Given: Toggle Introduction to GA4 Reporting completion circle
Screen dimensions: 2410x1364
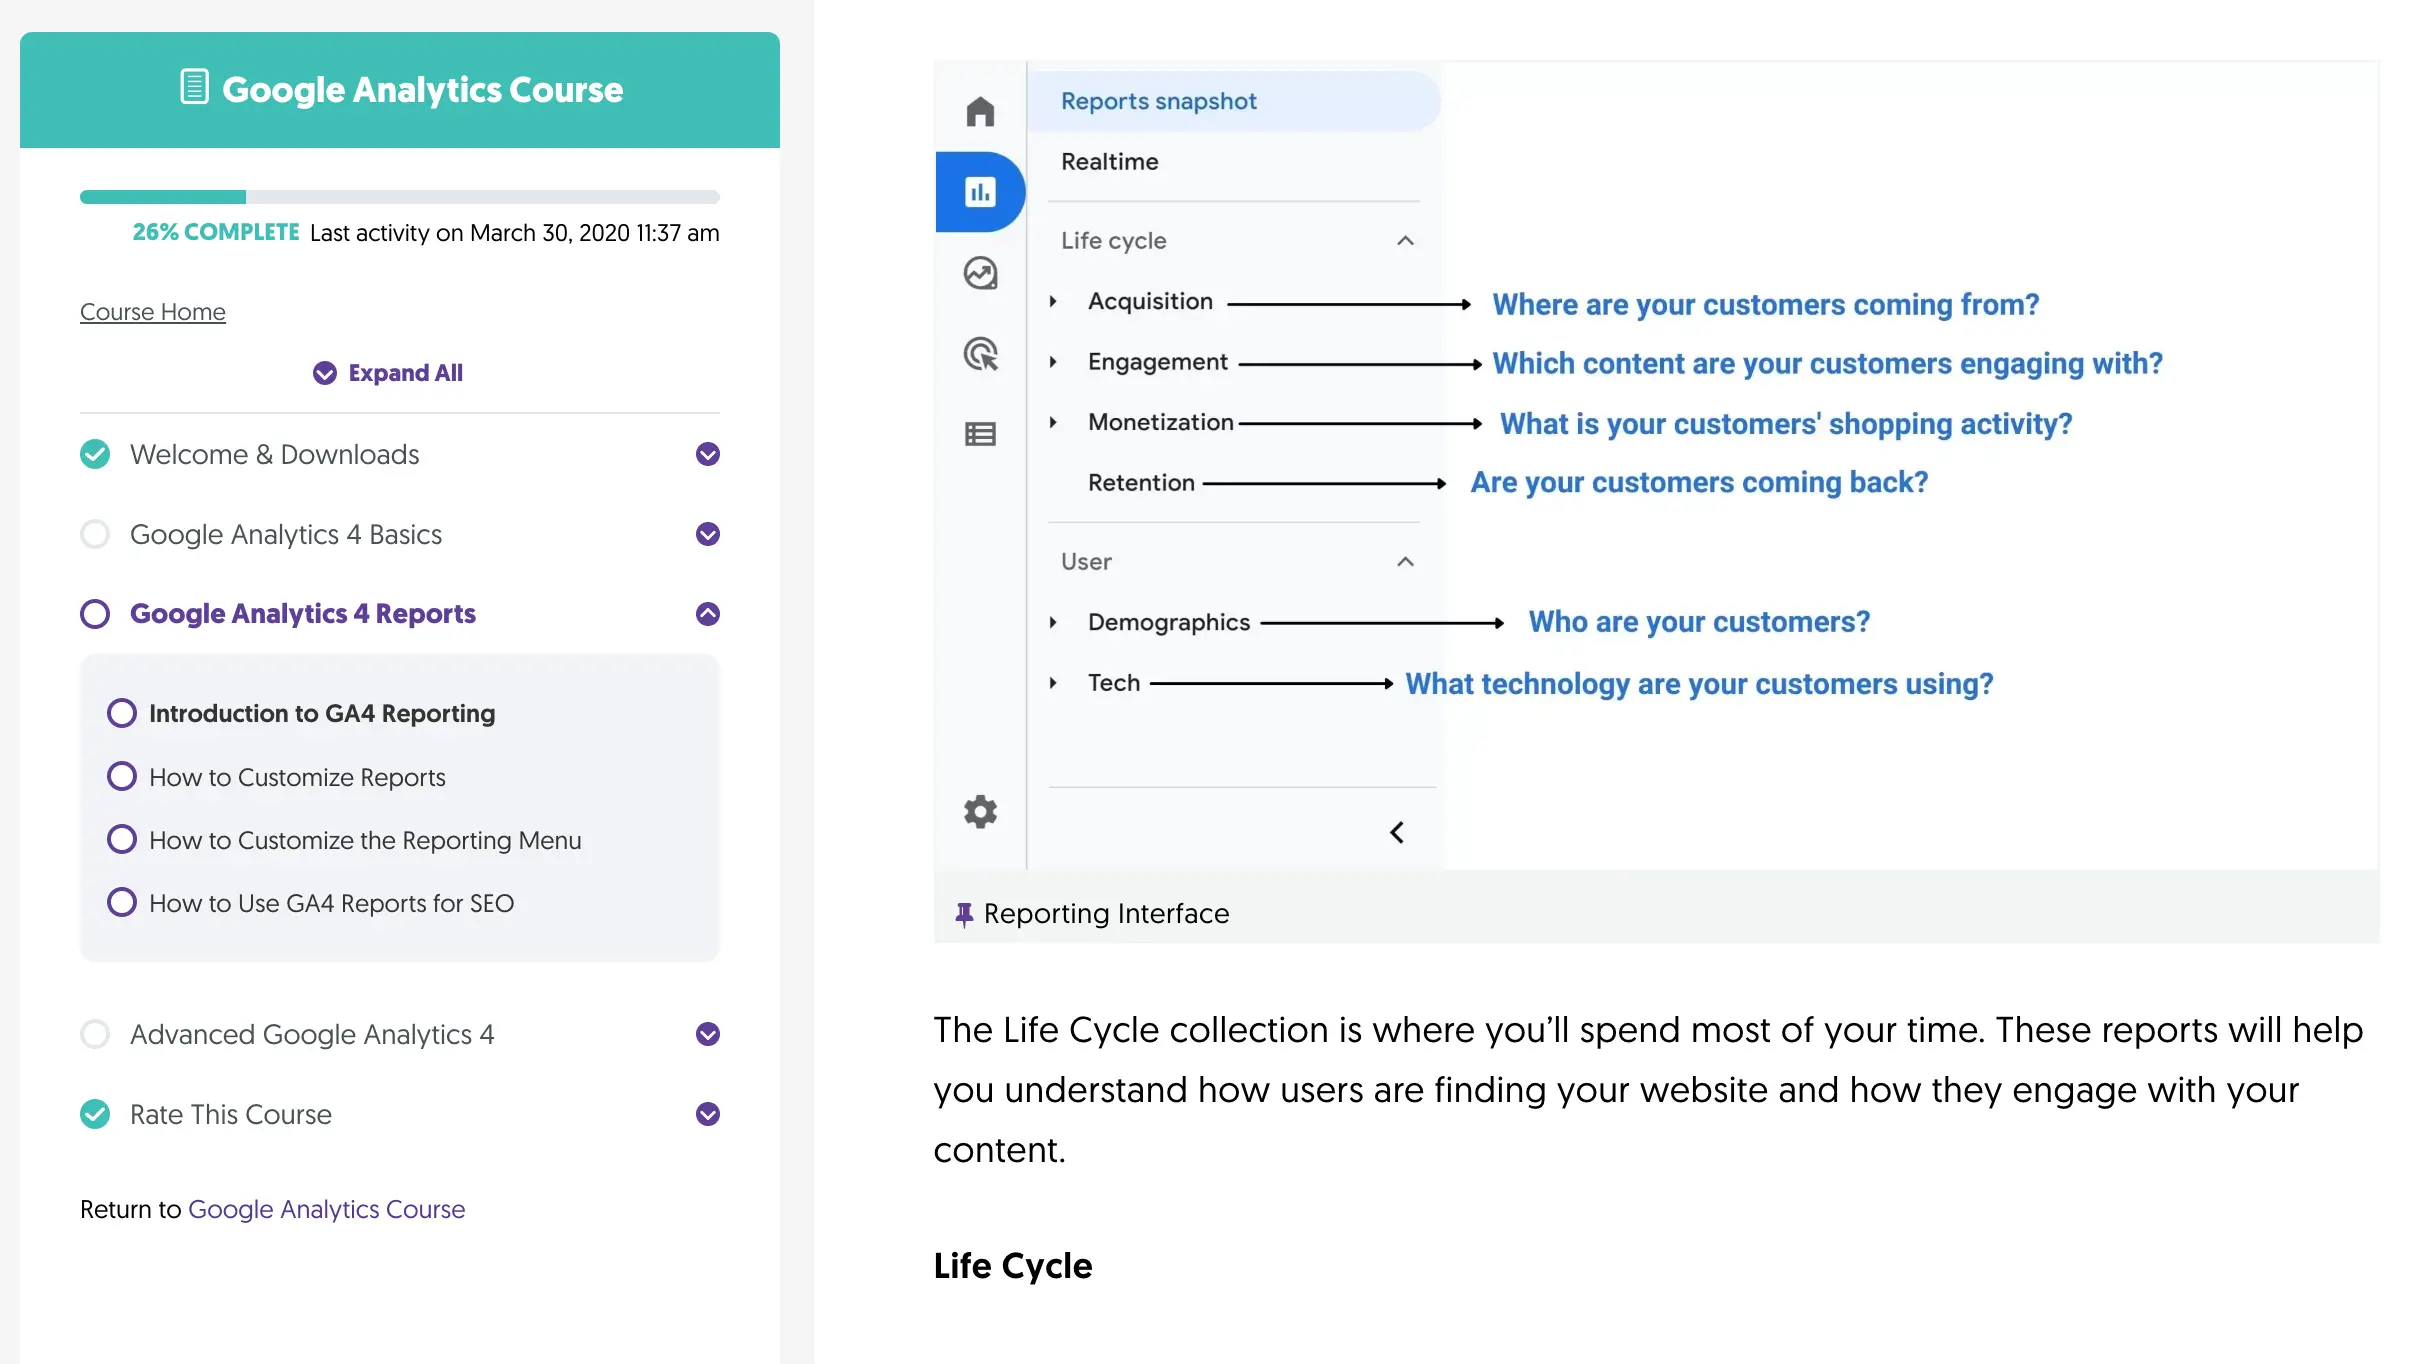Looking at the screenshot, I should point(122,713).
